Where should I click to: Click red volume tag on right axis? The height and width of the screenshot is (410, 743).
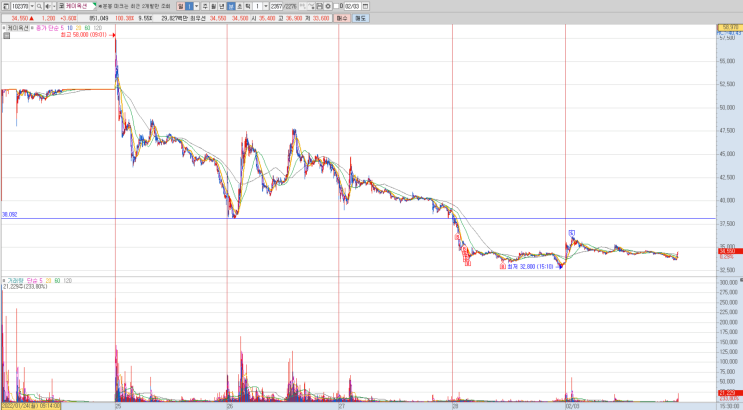(730, 393)
